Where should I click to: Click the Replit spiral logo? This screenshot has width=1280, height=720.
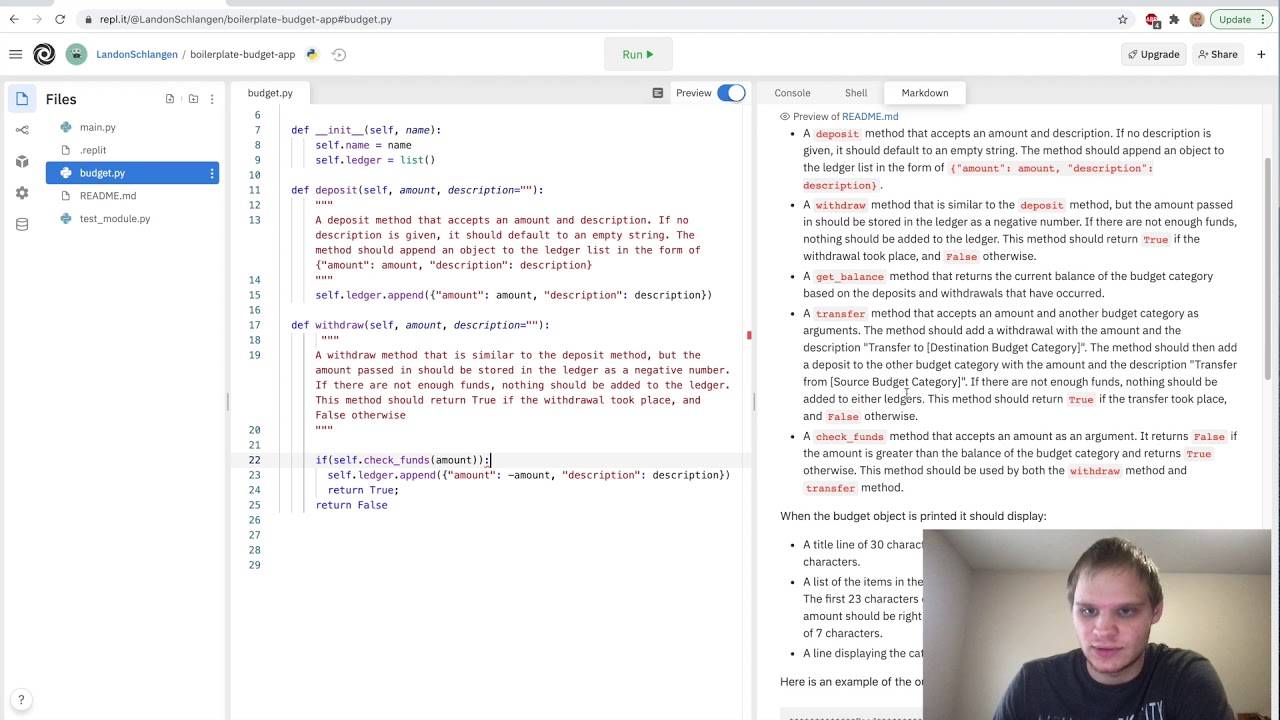click(44, 54)
